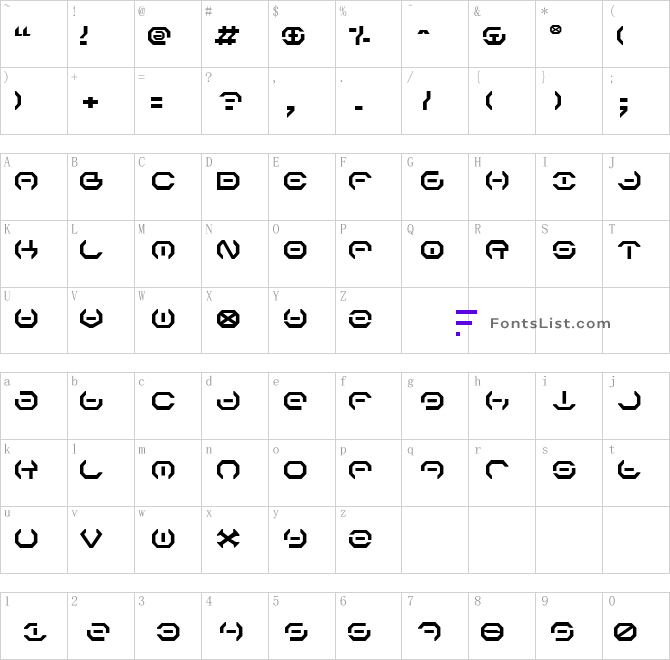
Task: Select the uppercase X glyph
Action: click(228, 319)
